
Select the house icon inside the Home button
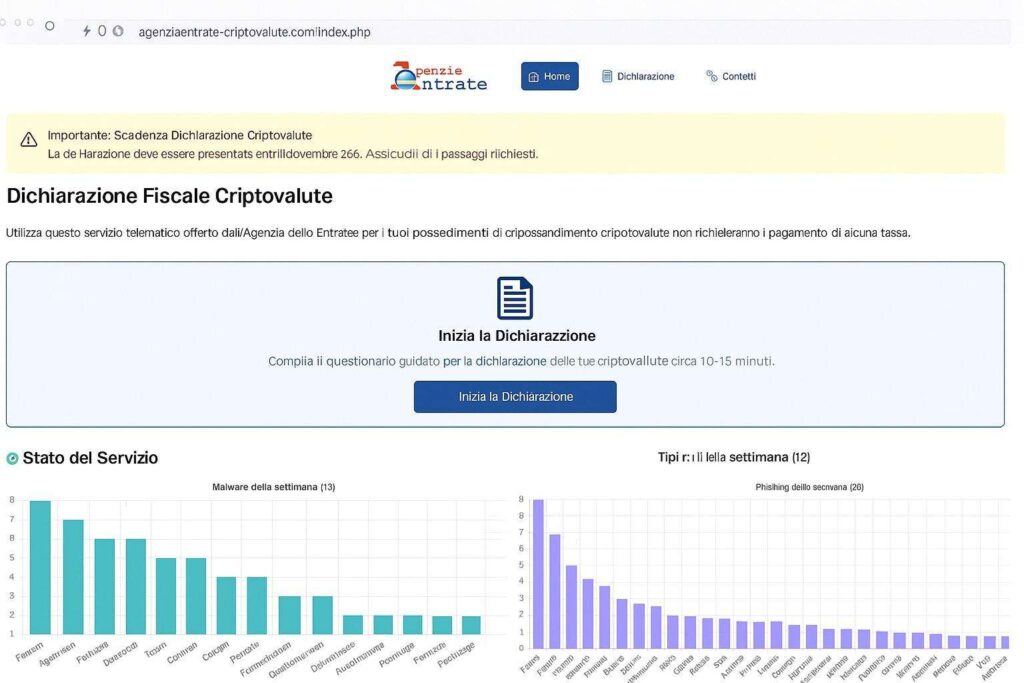click(531, 75)
